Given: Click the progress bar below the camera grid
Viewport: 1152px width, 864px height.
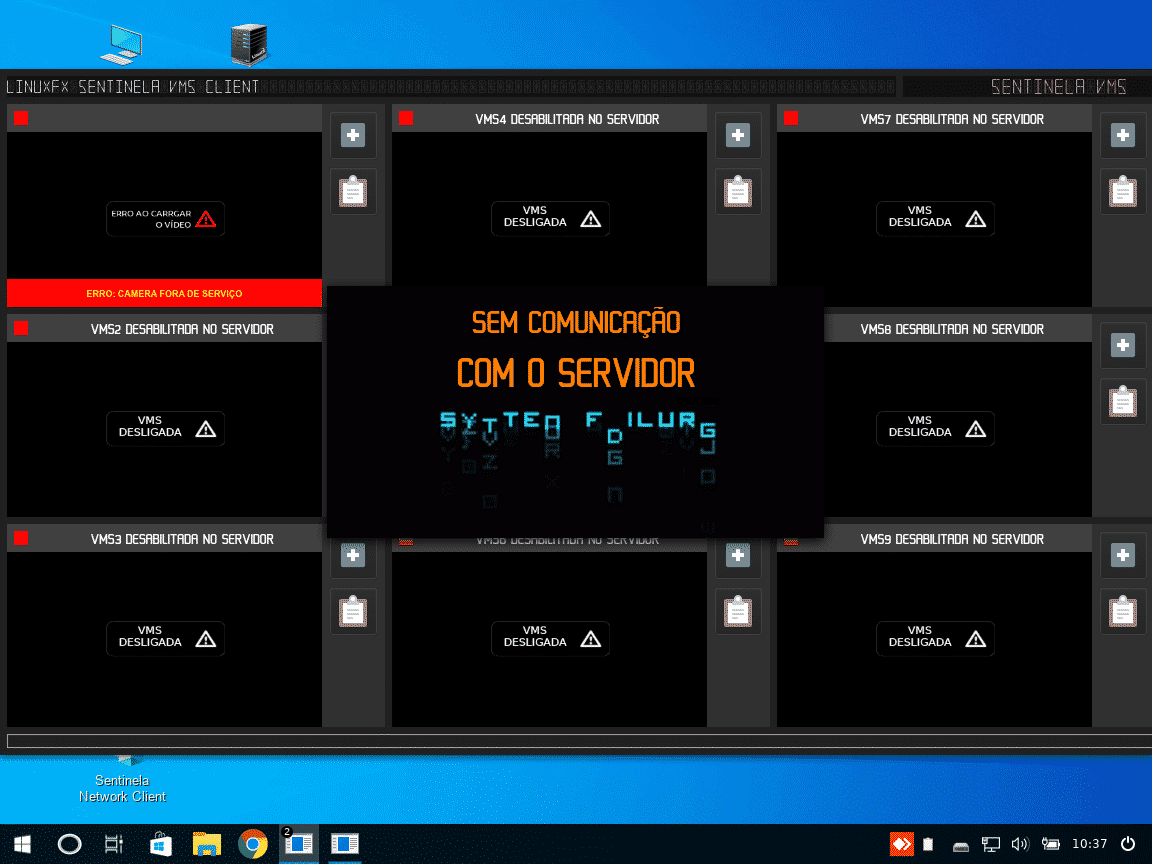Looking at the screenshot, I should [x=576, y=741].
